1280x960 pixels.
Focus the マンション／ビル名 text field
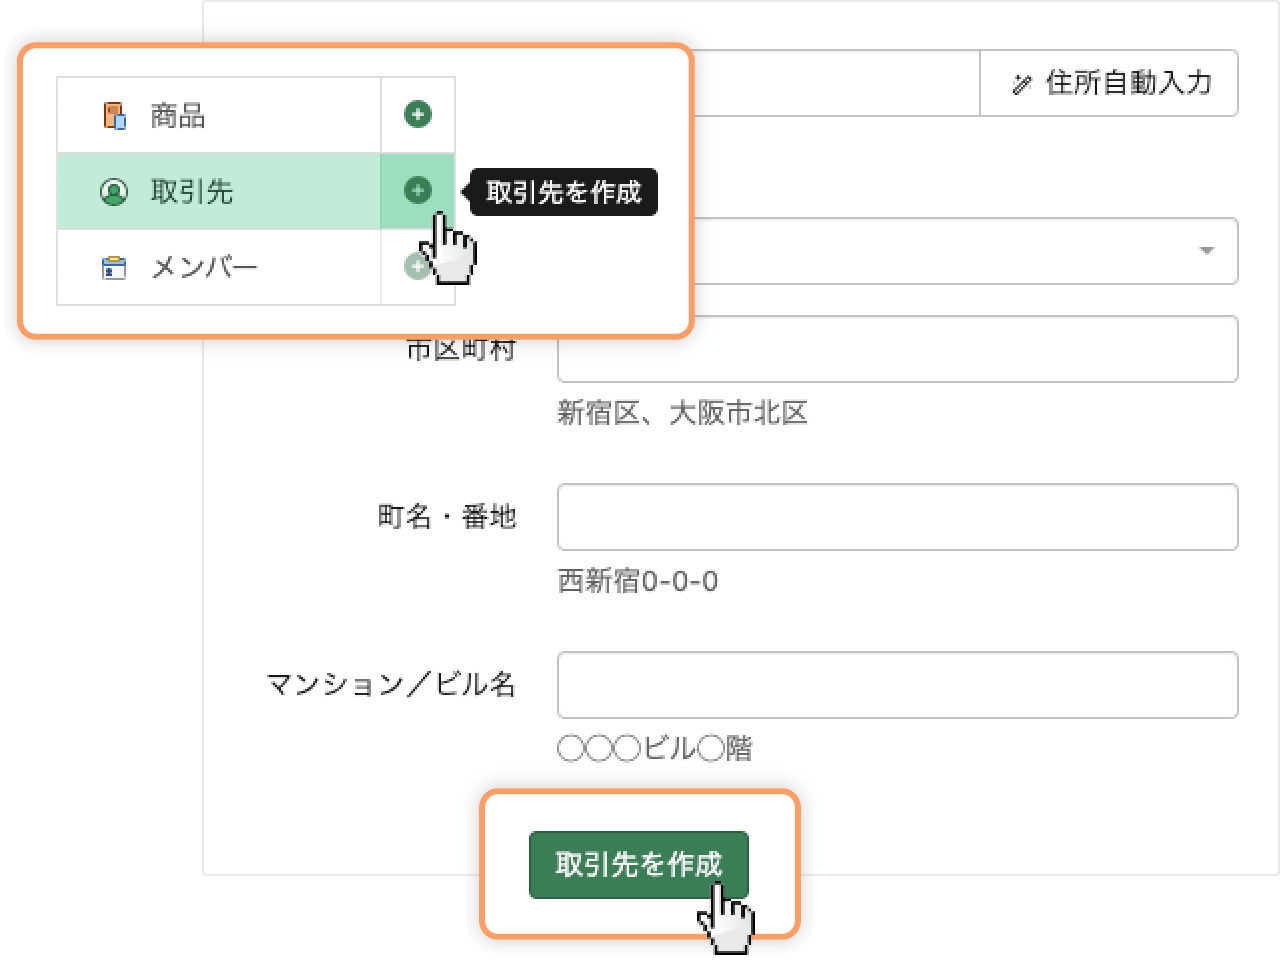coord(898,684)
